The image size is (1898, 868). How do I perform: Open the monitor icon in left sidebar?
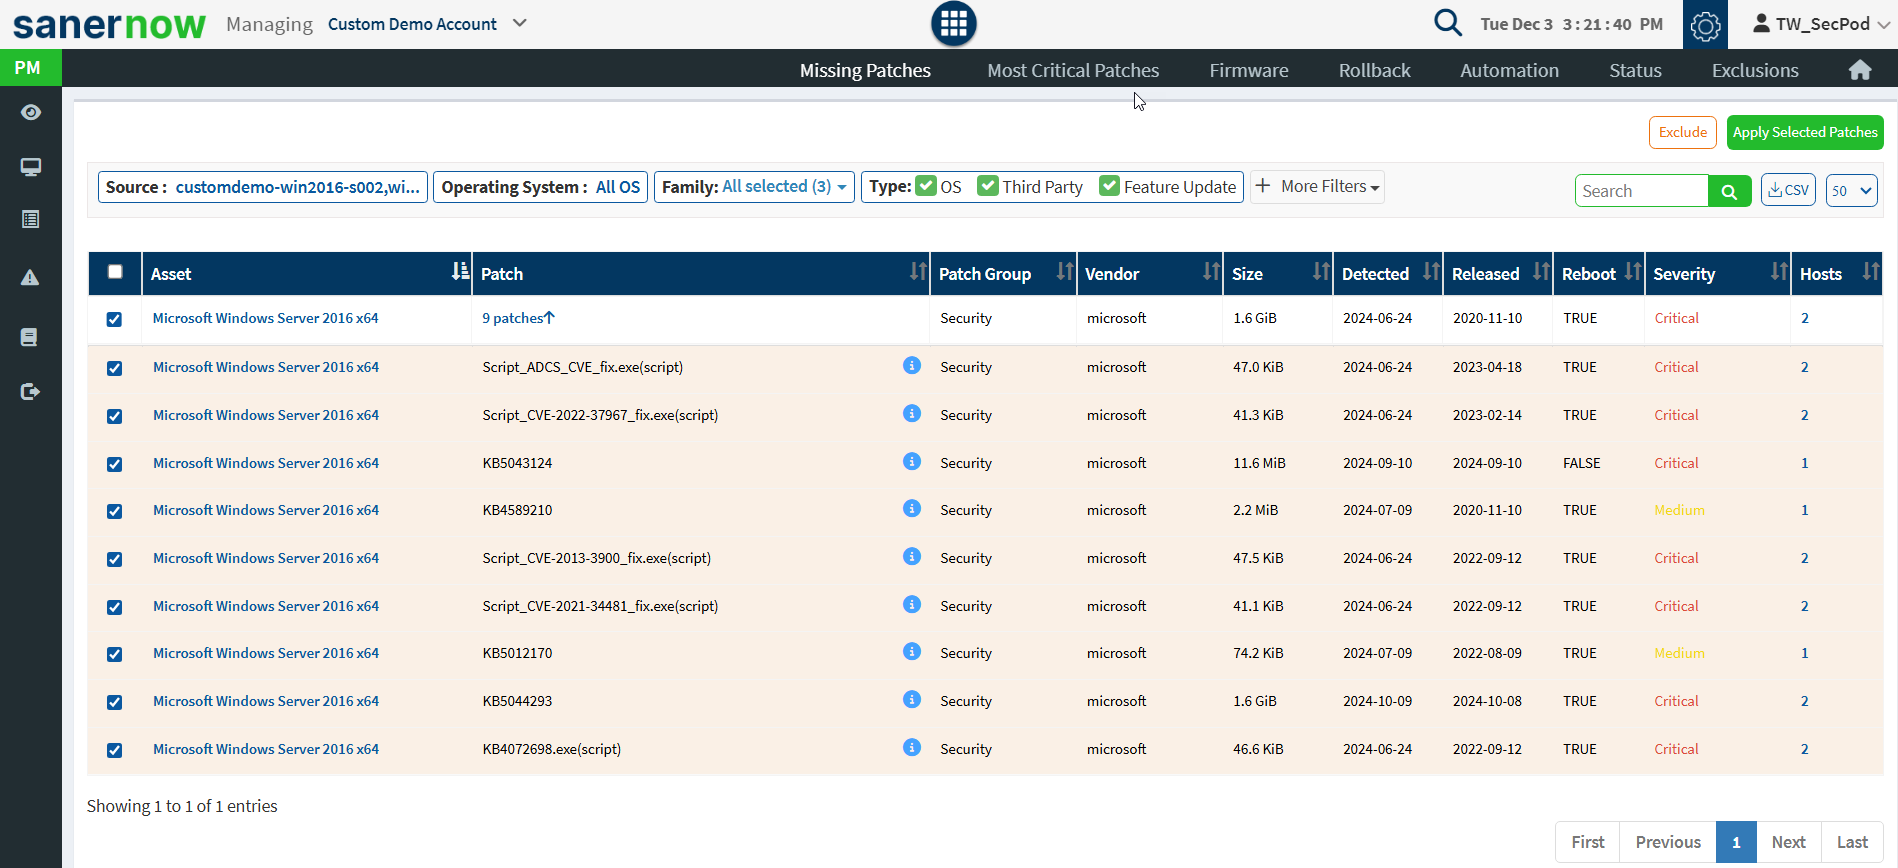31,167
